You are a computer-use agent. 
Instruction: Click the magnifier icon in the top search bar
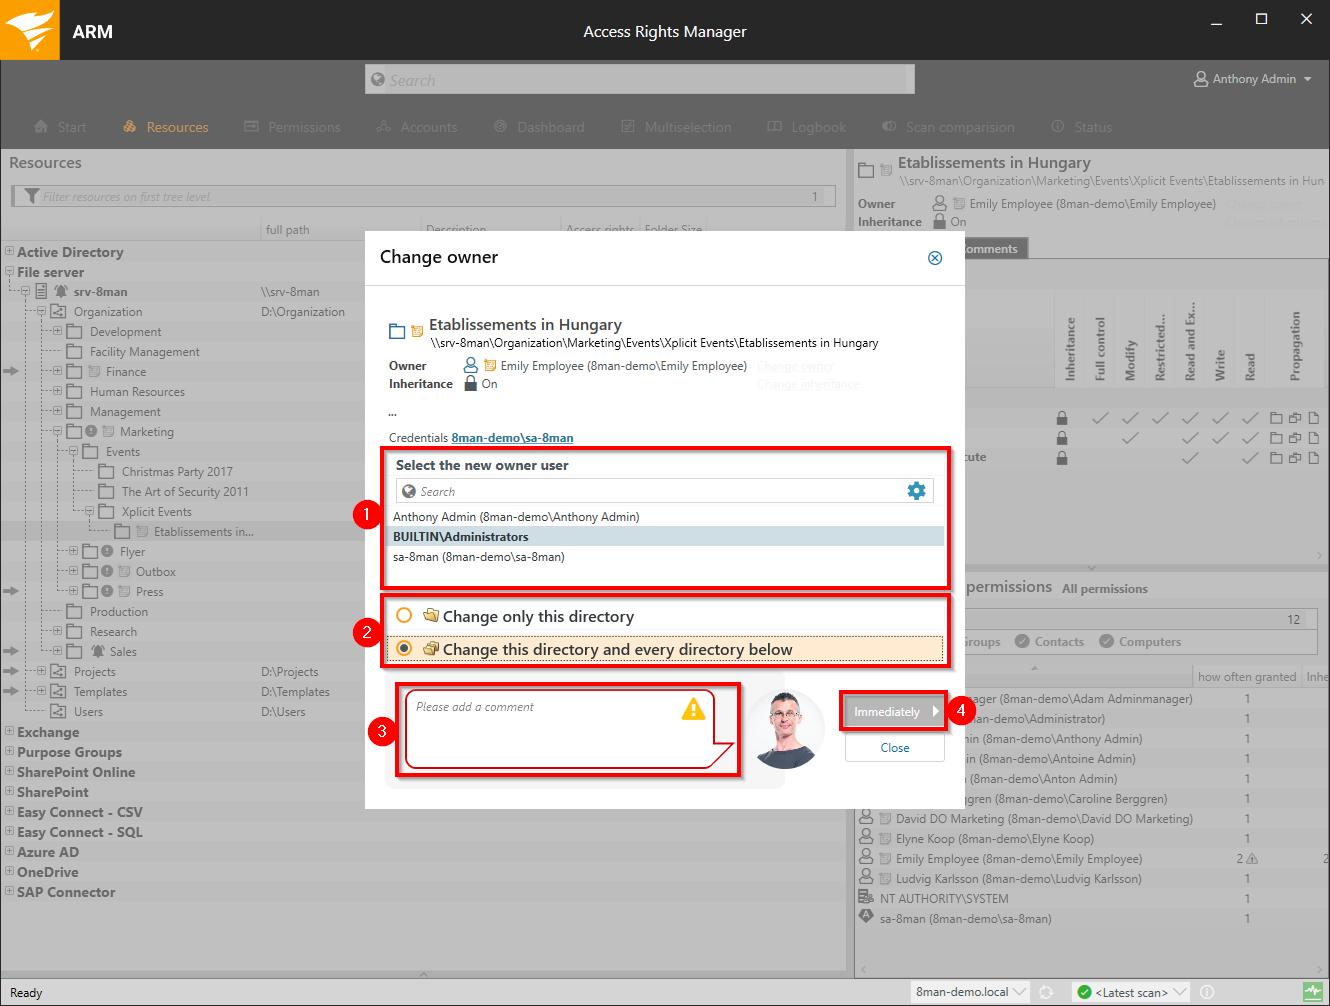click(x=377, y=79)
